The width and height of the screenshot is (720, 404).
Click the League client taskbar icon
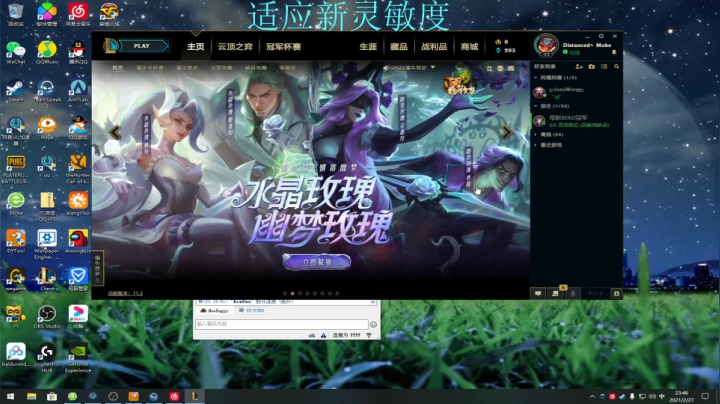[195, 396]
